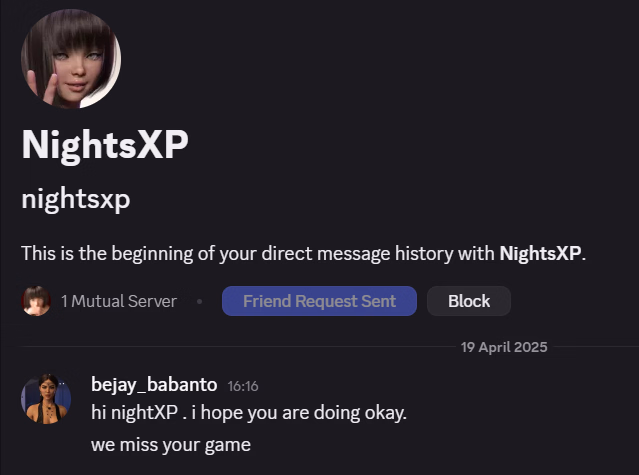
Task: Click the 16:16 message timestamp
Action: pos(243,385)
